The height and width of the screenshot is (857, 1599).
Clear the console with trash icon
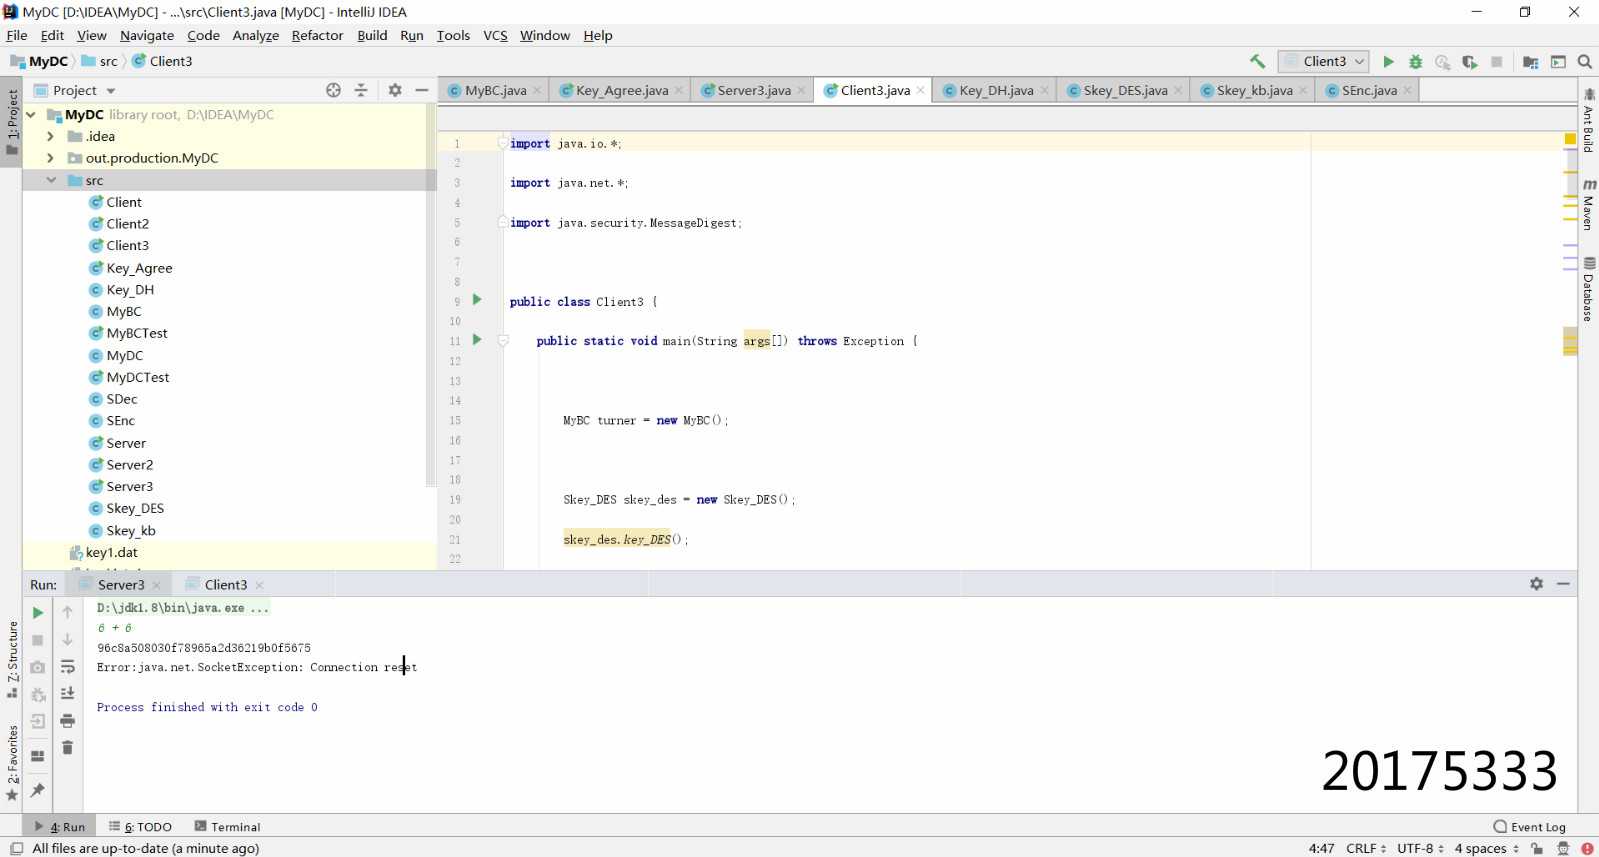pos(68,748)
